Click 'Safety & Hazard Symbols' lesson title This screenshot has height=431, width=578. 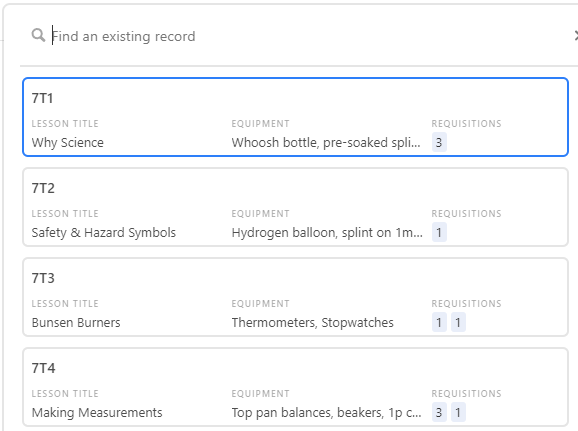(104, 233)
